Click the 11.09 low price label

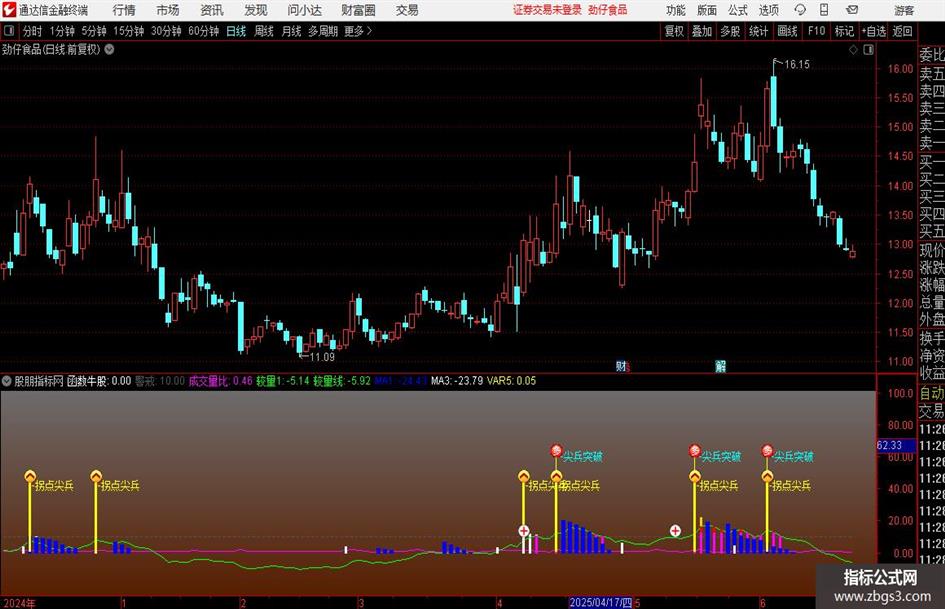point(322,357)
